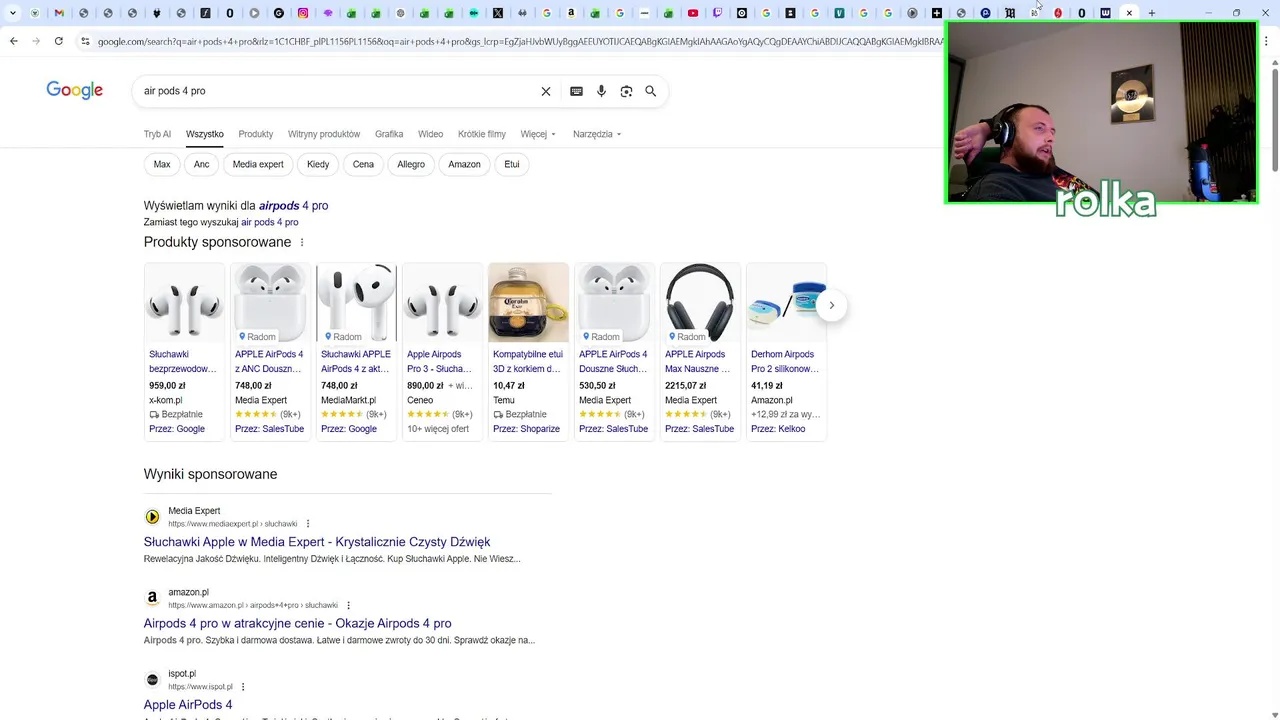Open MediaMarkt Słuchawki APPLE product image
1280x720 pixels.
[x=356, y=303]
